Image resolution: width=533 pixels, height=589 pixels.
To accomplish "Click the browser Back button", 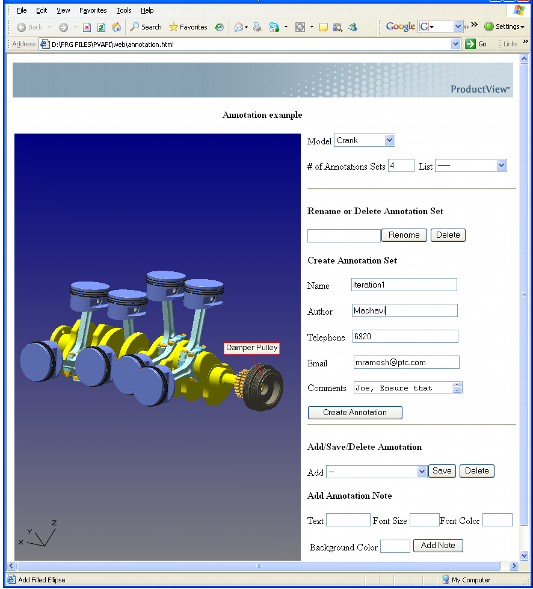I will pyautogui.click(x=29, y=27).
